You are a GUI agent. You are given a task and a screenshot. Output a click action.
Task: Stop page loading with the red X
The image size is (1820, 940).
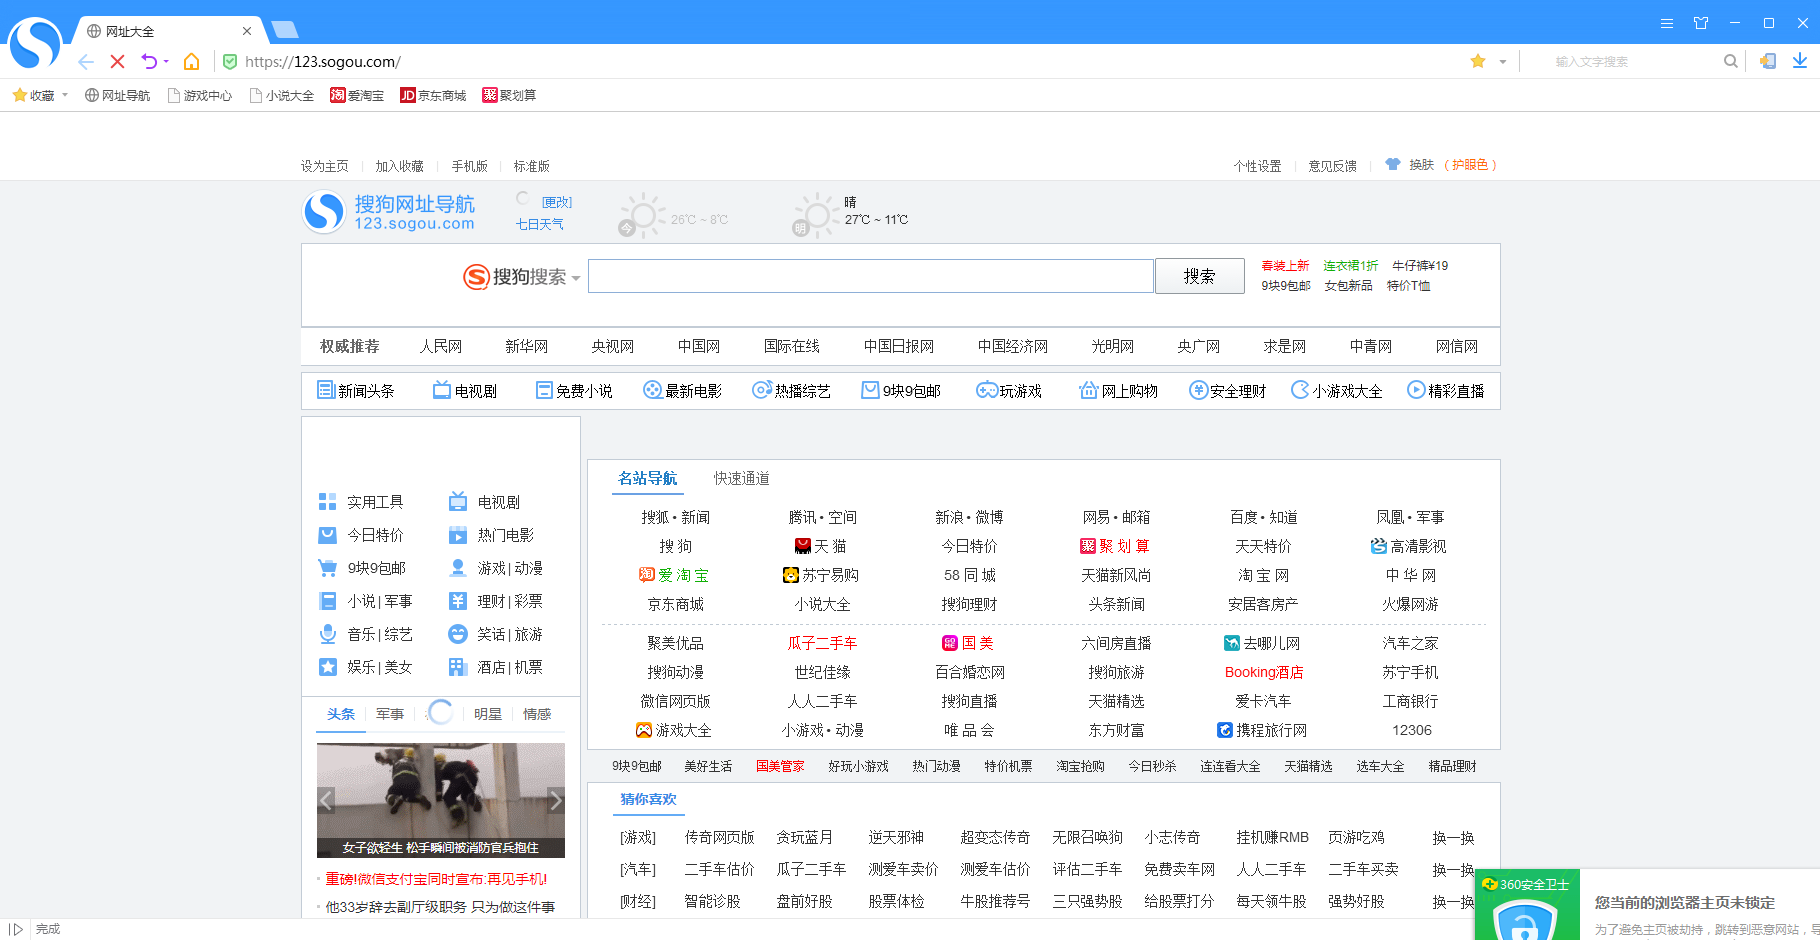(117, 62)
